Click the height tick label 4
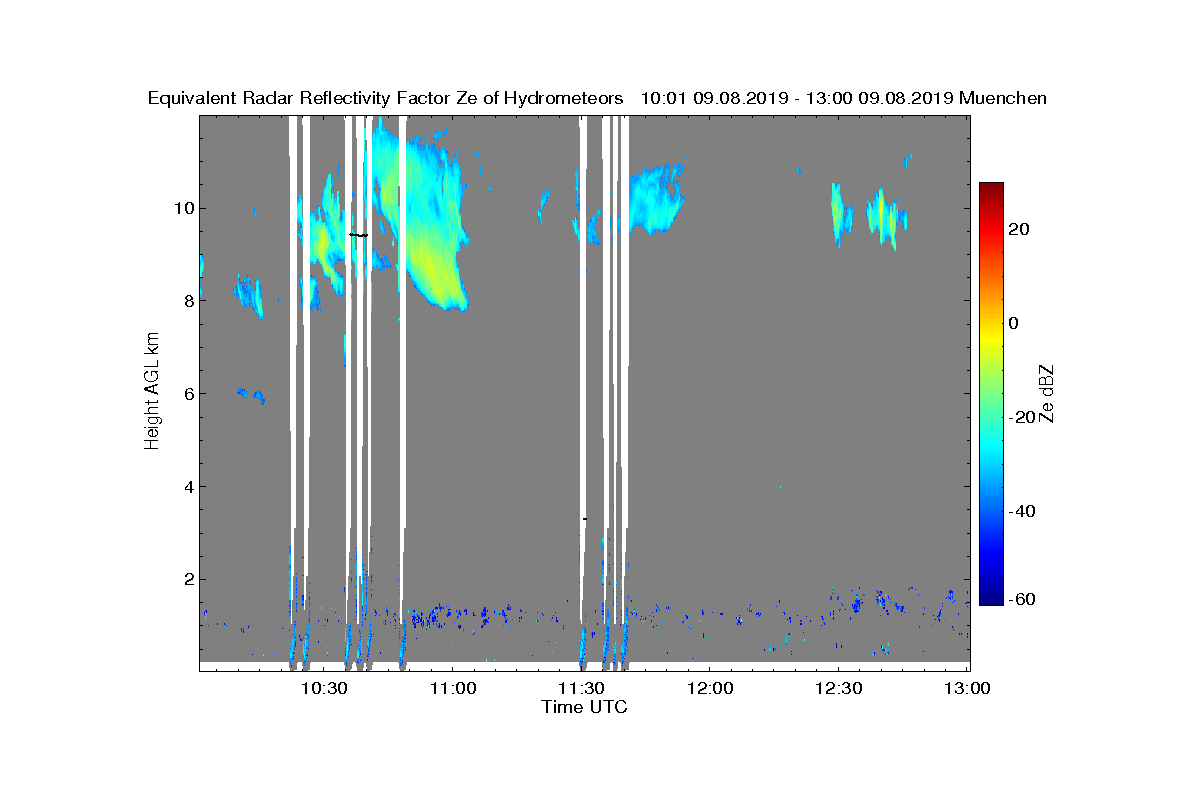The height and width of the screenshot is (800, 1200). pyautogui.click(x=188, y=487)
